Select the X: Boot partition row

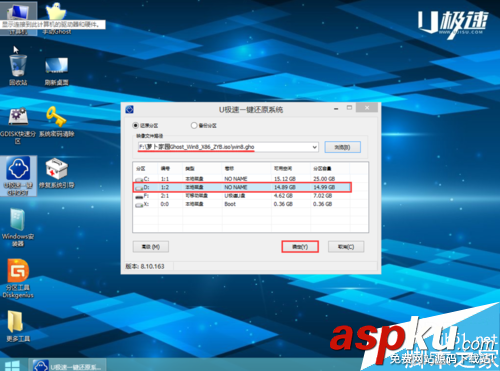(242, 204)
